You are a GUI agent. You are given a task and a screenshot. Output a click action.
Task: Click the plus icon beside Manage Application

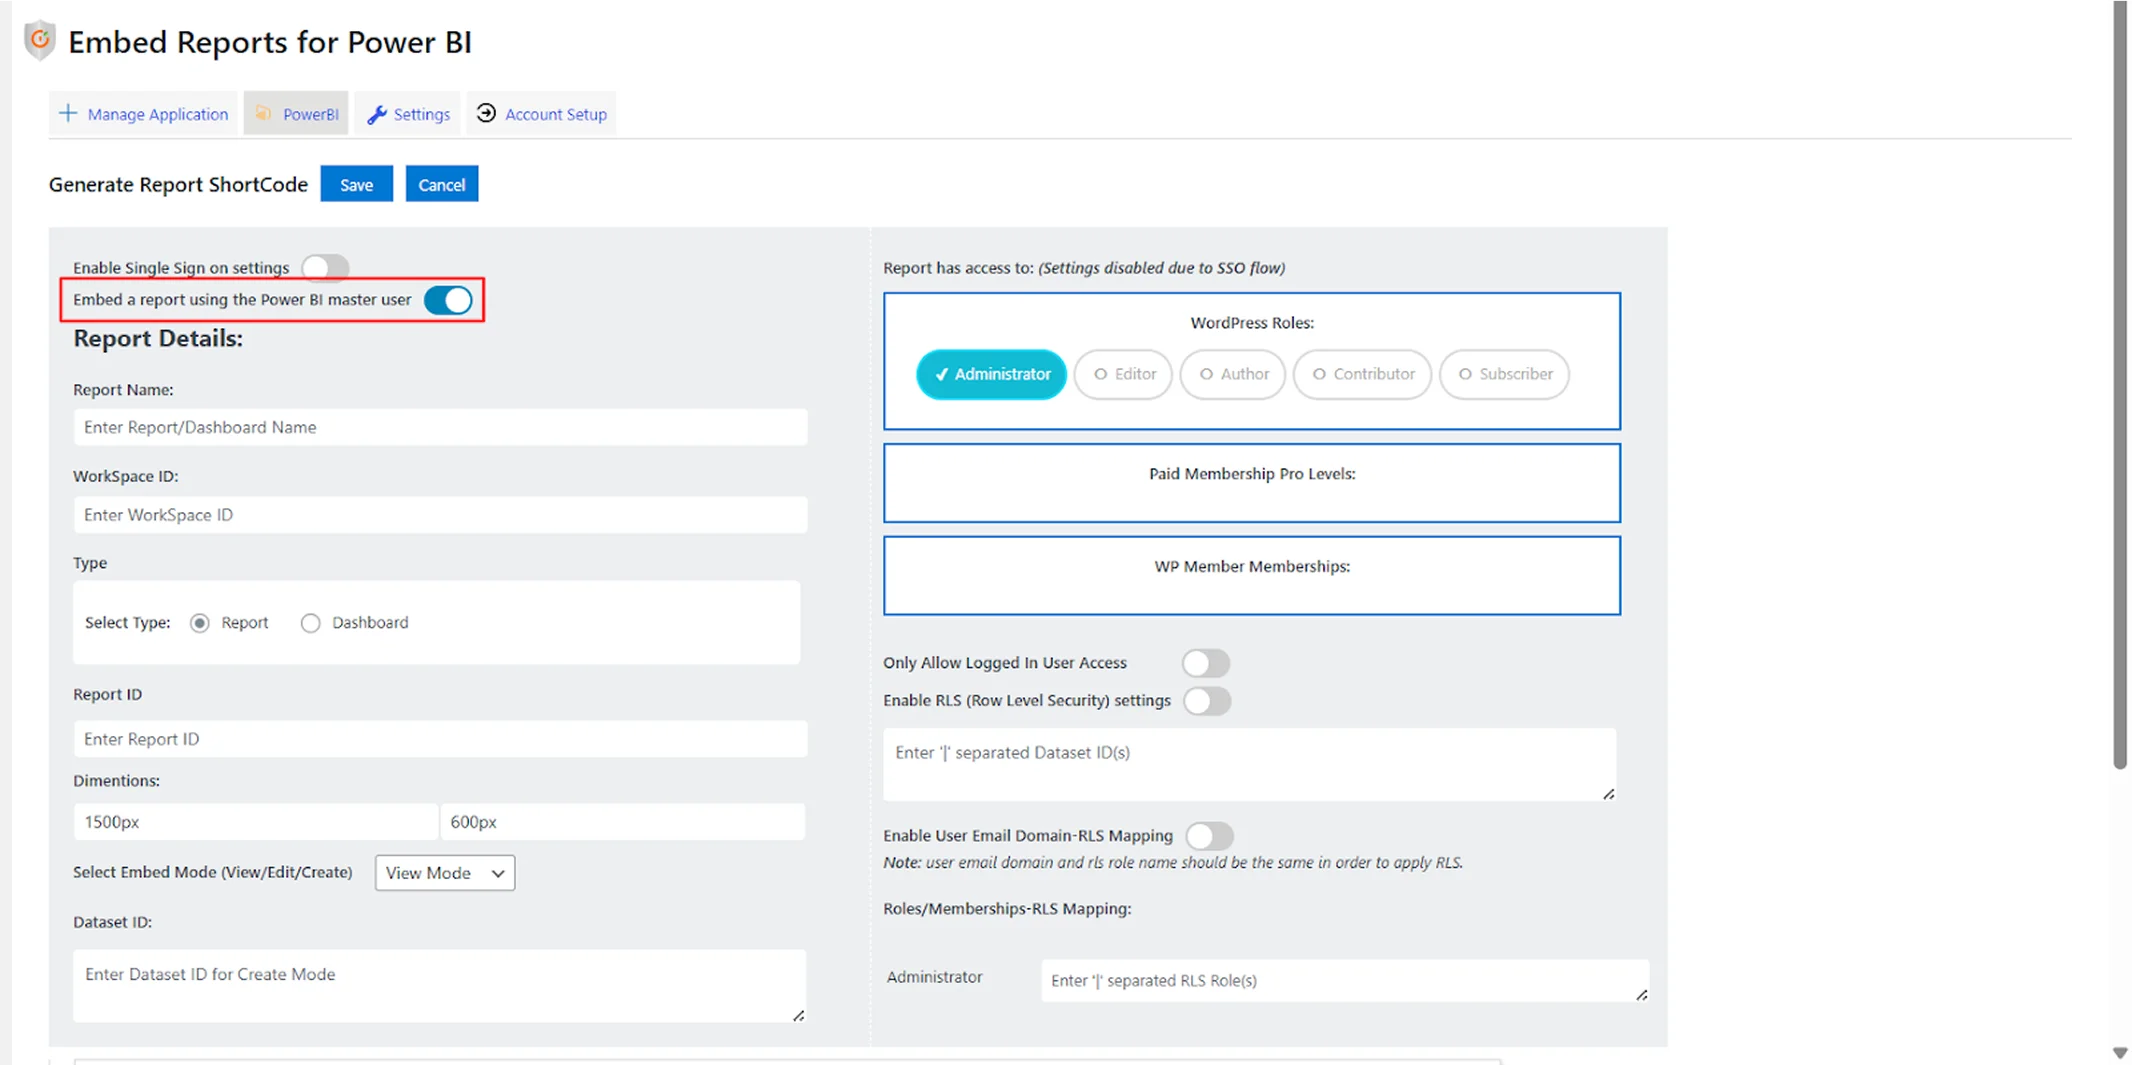[x=68, y=113]
